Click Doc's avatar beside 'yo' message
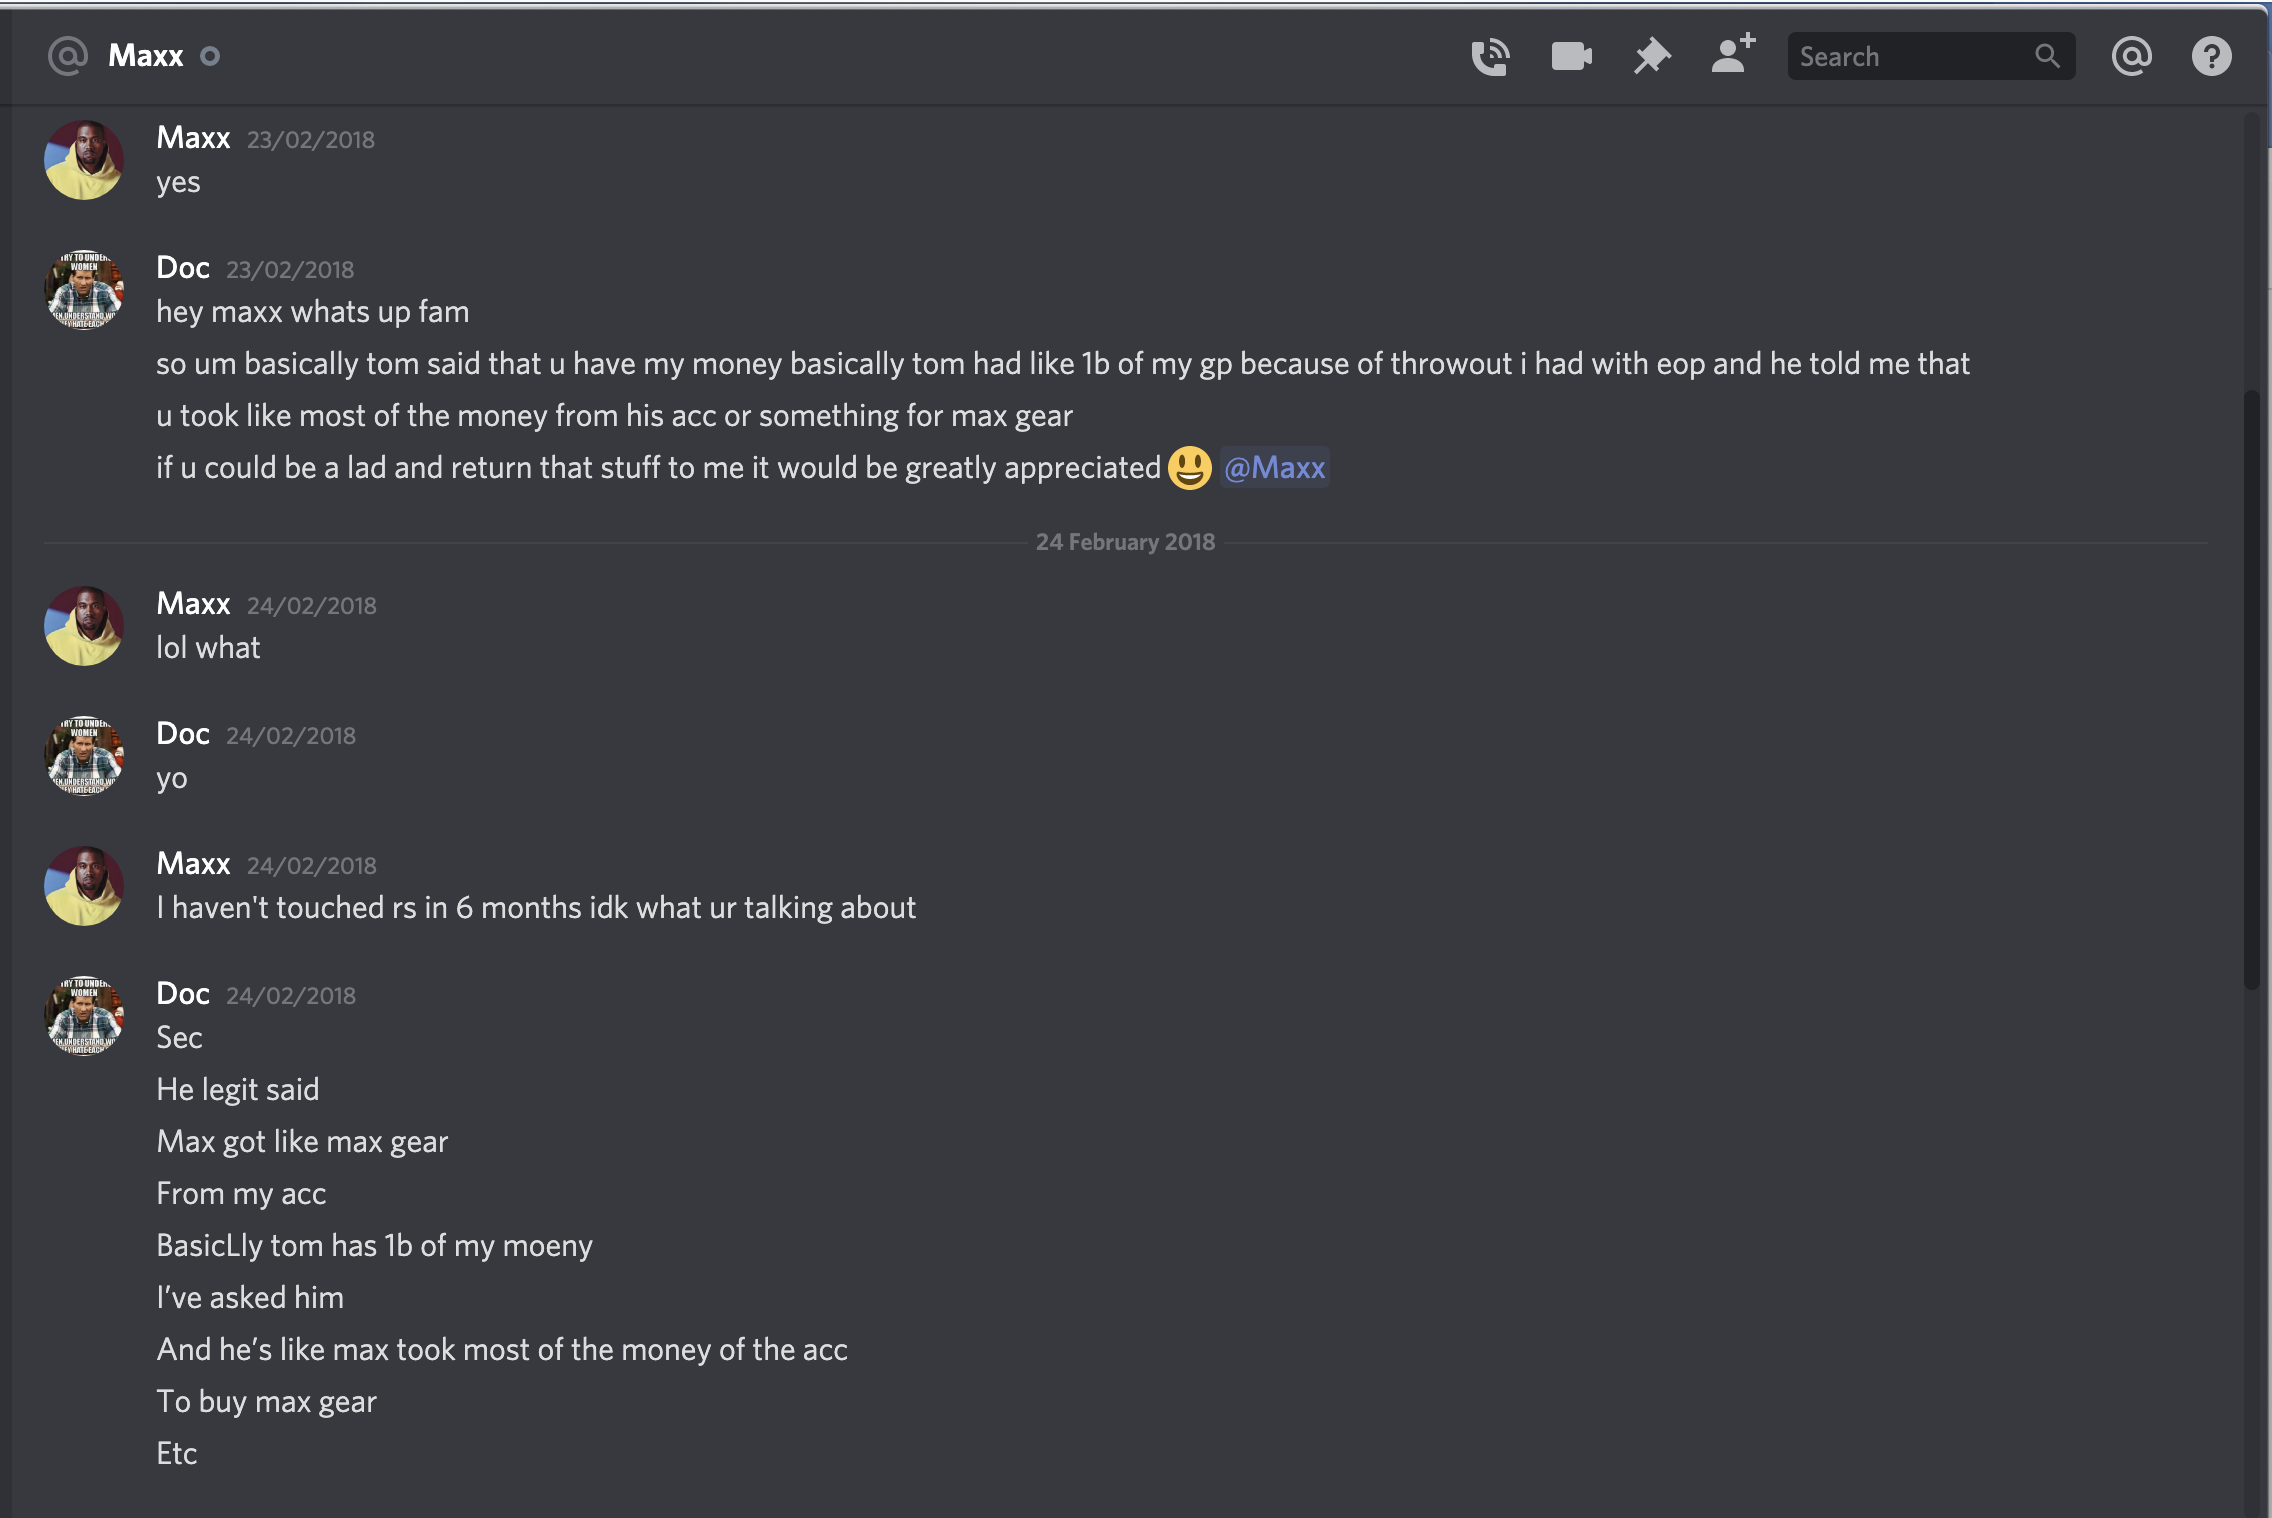 coord(84,756)
